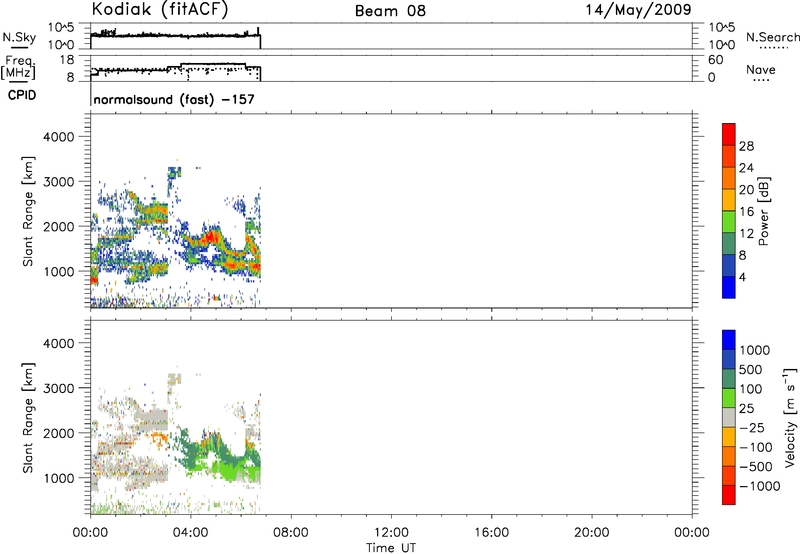Pick the gray segment of the velocity colorbar
Viewport: 800px width, 554px height.
click(729, 417)
